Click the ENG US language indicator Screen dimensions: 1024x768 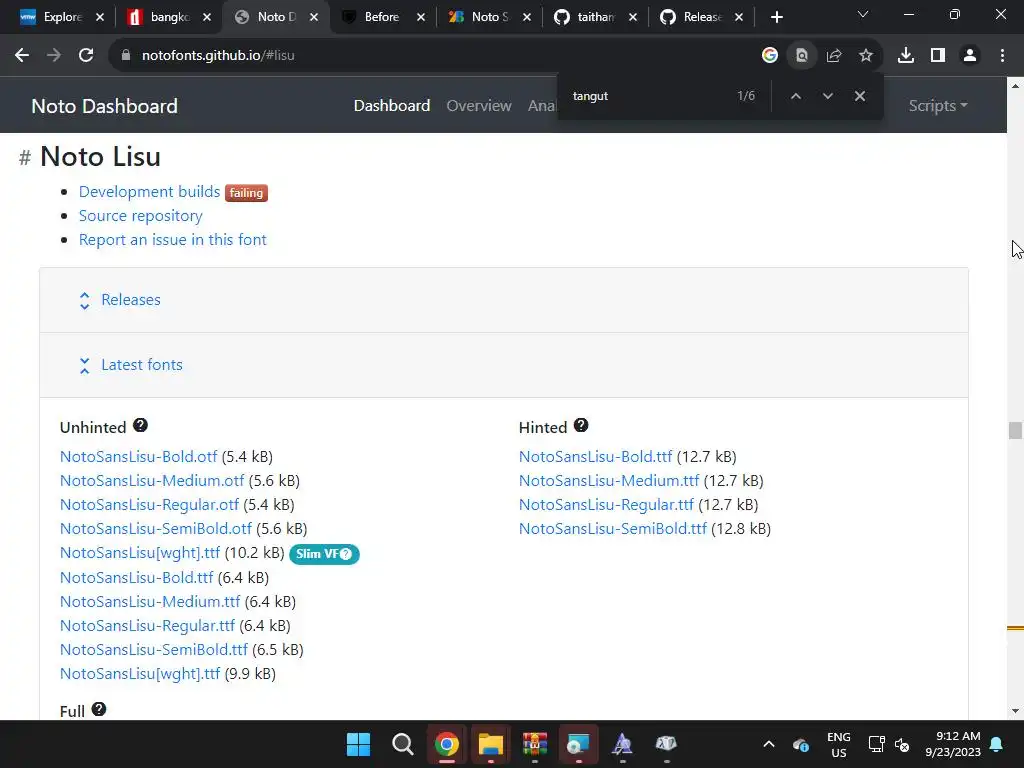tap(839, 744)
